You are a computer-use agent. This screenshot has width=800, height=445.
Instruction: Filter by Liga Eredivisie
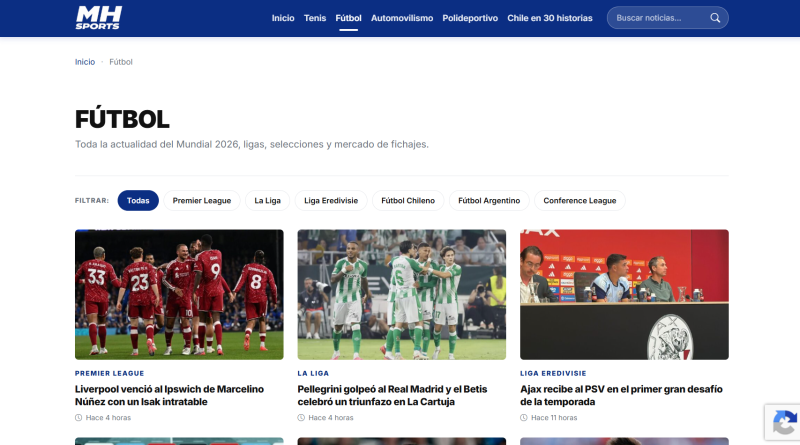331,201
